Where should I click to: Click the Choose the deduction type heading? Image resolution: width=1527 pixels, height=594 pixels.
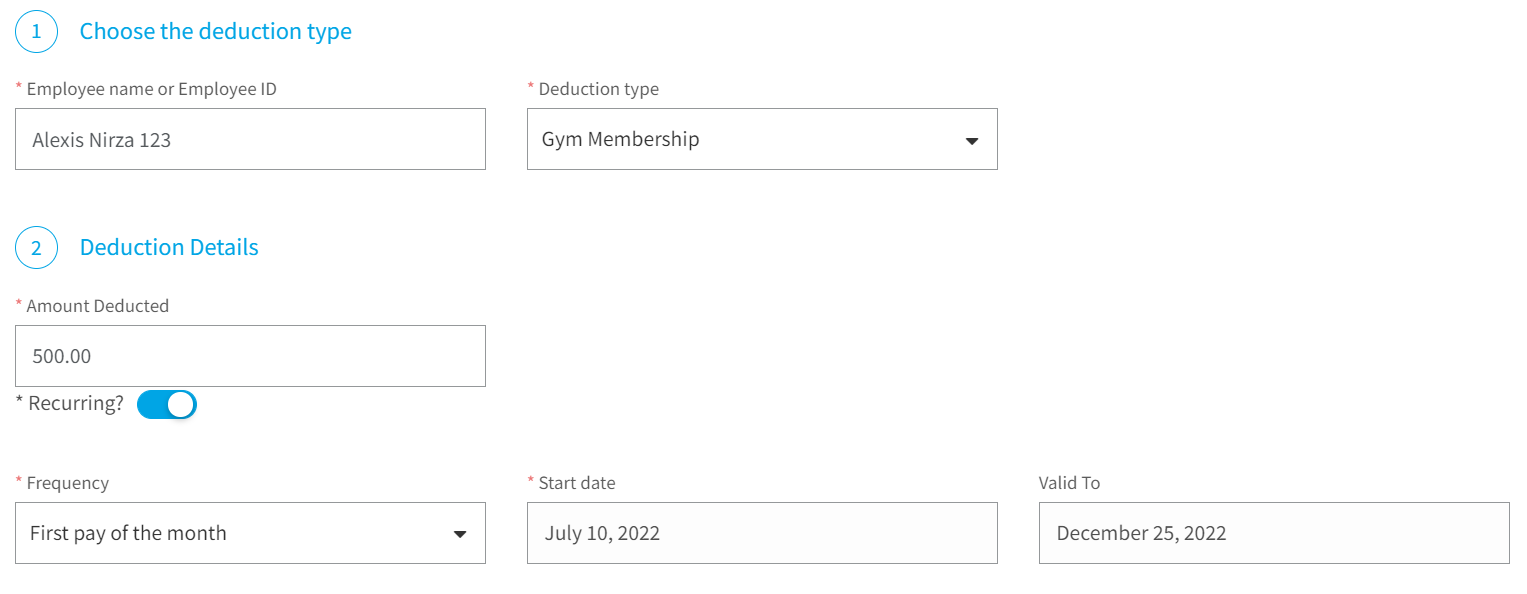click(x=216, y=31)
